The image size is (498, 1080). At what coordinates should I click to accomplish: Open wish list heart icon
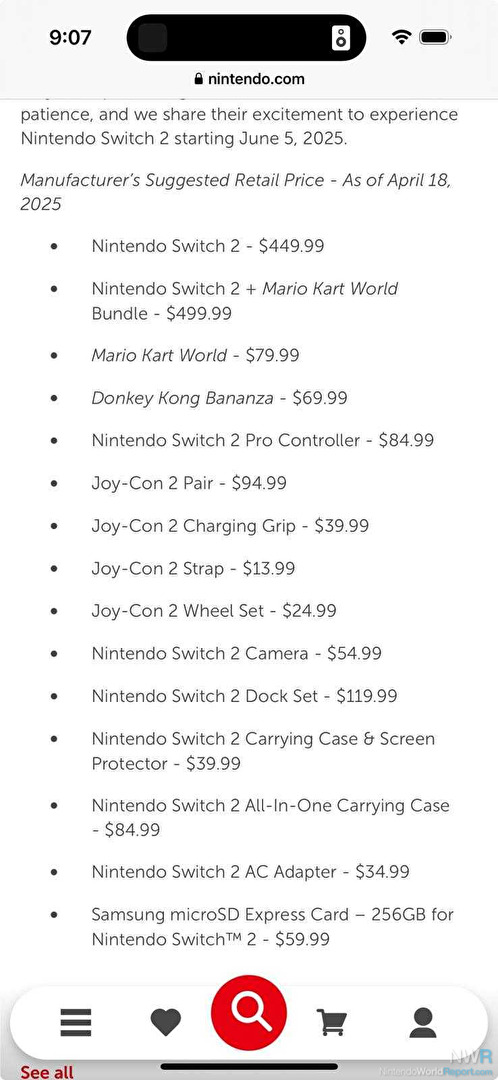165,1022
